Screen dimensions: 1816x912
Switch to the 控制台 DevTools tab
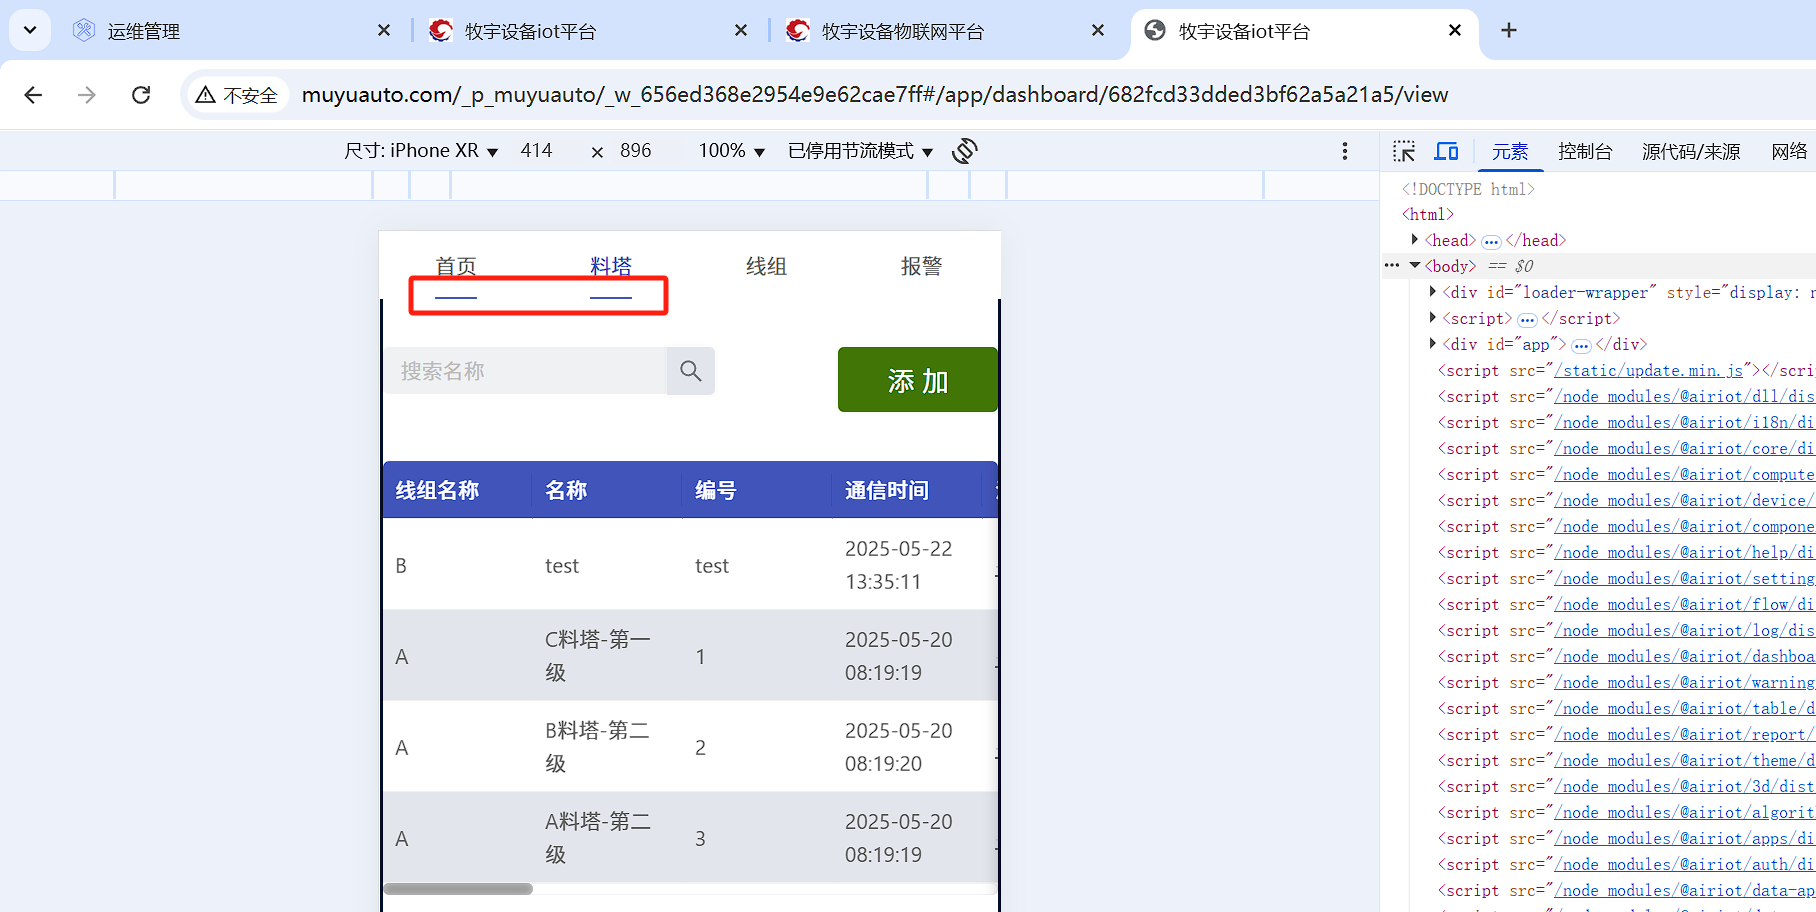pyautogui.click(x=1585, y=151)
